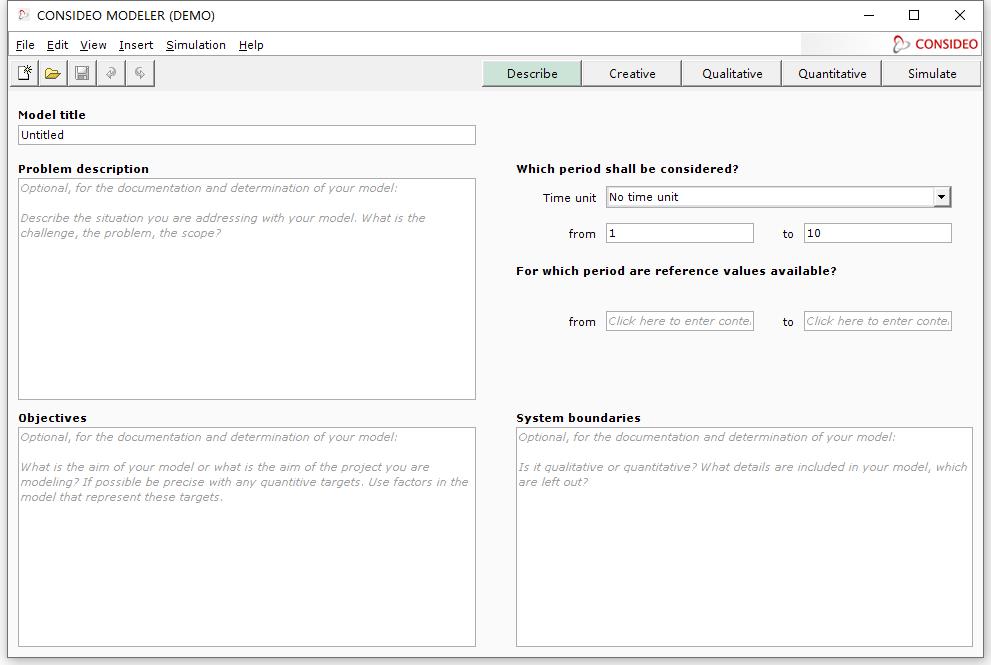Click the Save floppy disk icon

(x=82, y=73)
